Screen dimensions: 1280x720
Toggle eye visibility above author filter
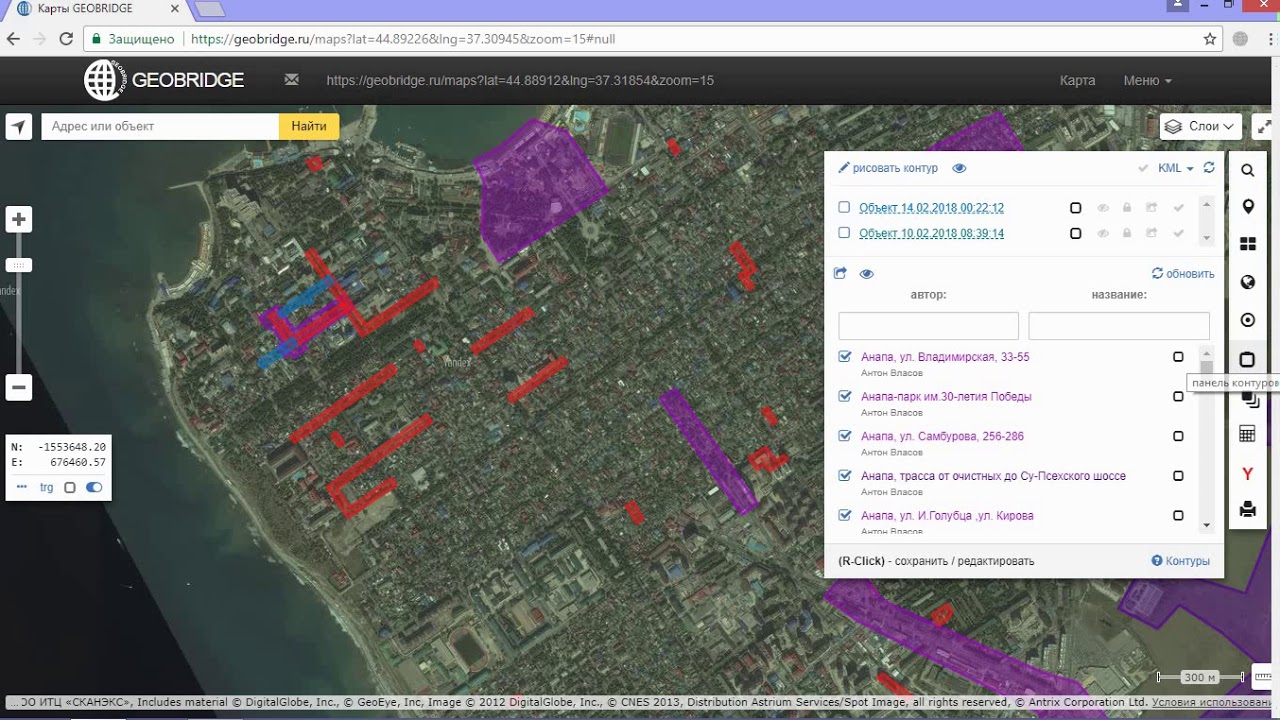tap(866, 273)
